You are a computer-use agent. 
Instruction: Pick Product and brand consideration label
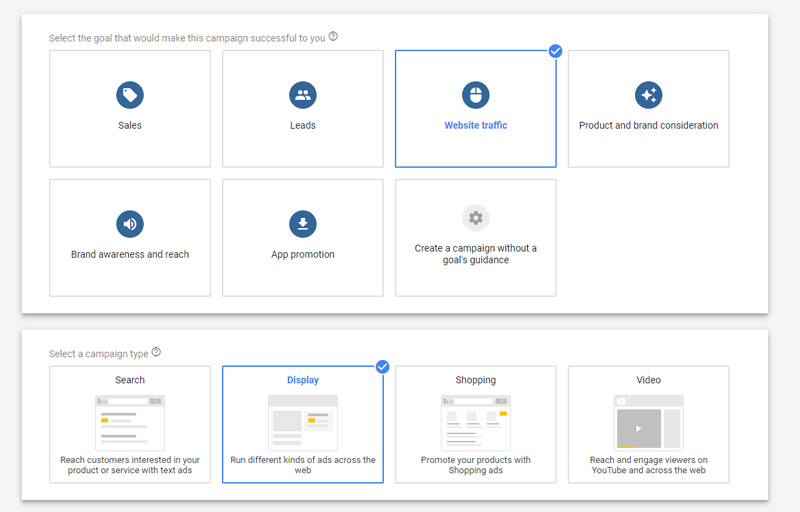[648, 125]
